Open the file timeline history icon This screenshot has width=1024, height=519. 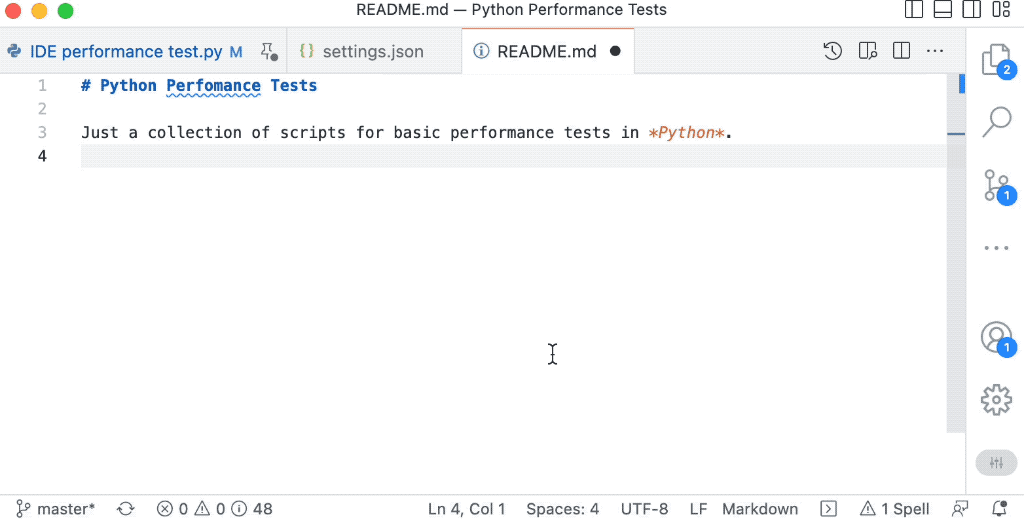[832, 51]
